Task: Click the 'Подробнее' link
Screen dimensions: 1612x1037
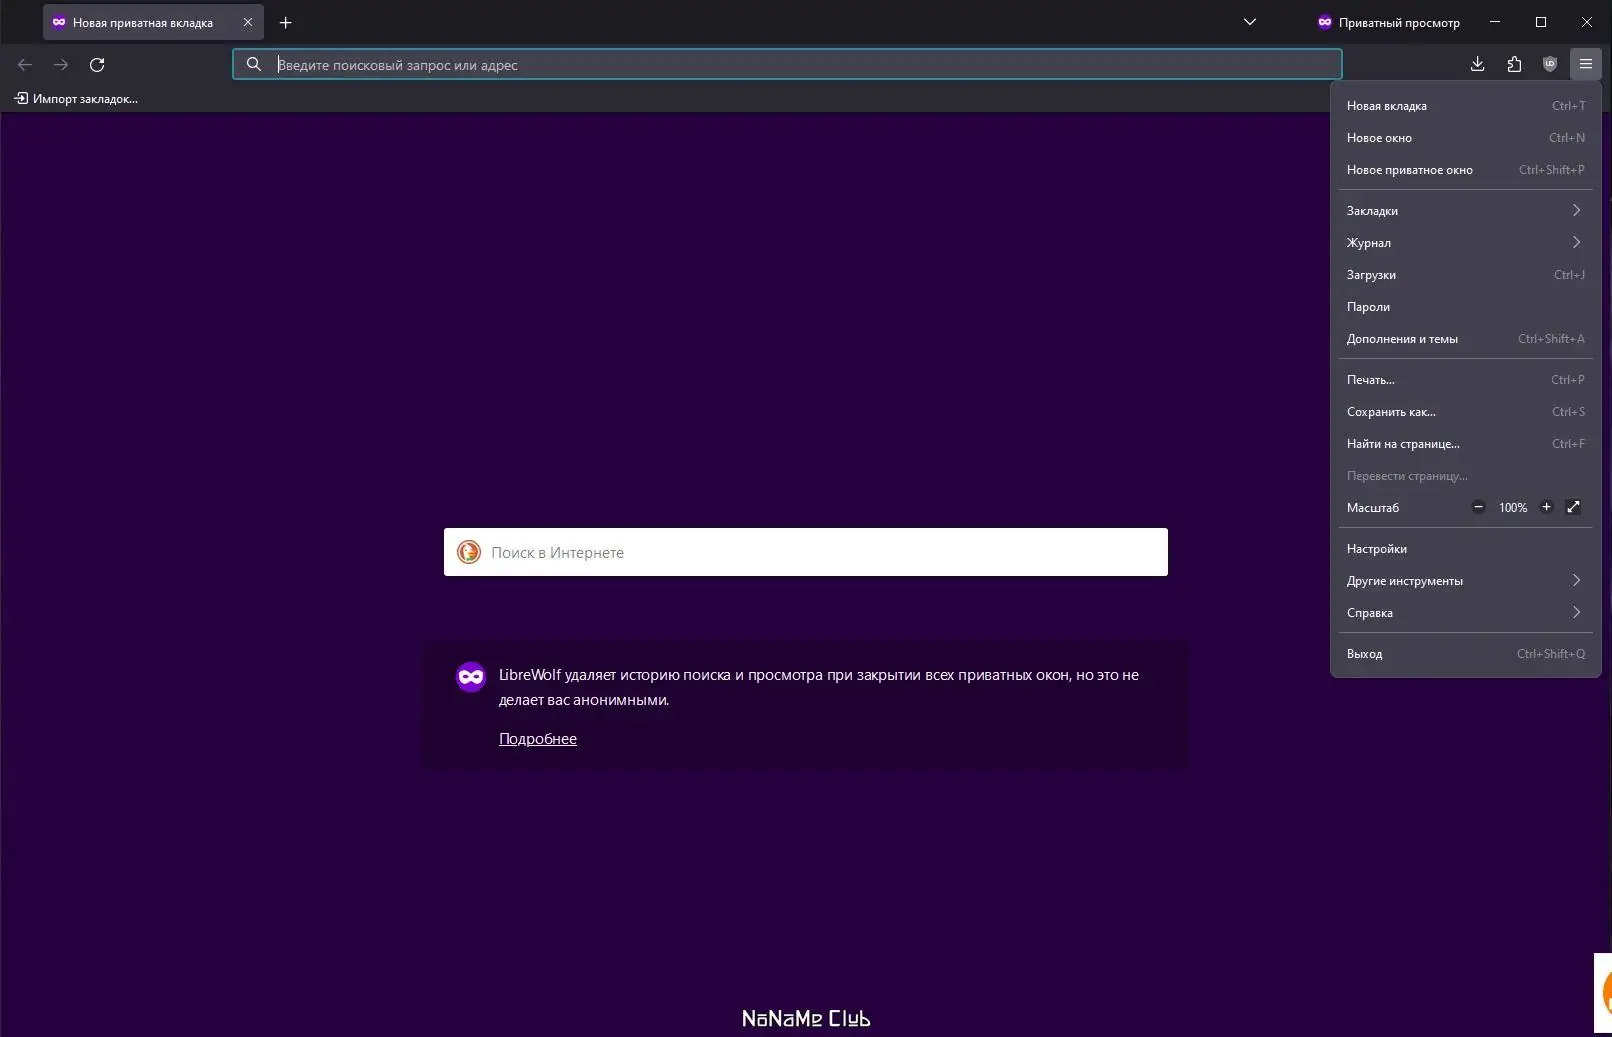Action: tap(538, 739)
